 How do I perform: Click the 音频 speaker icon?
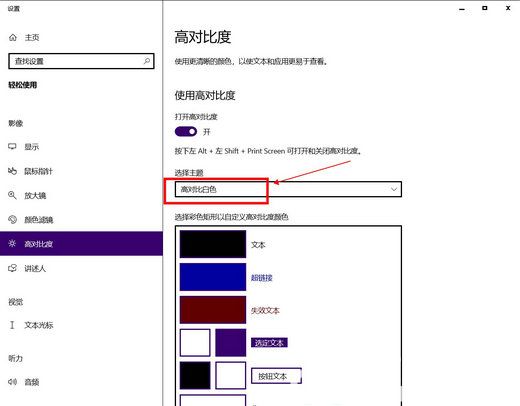coord(12,382)
